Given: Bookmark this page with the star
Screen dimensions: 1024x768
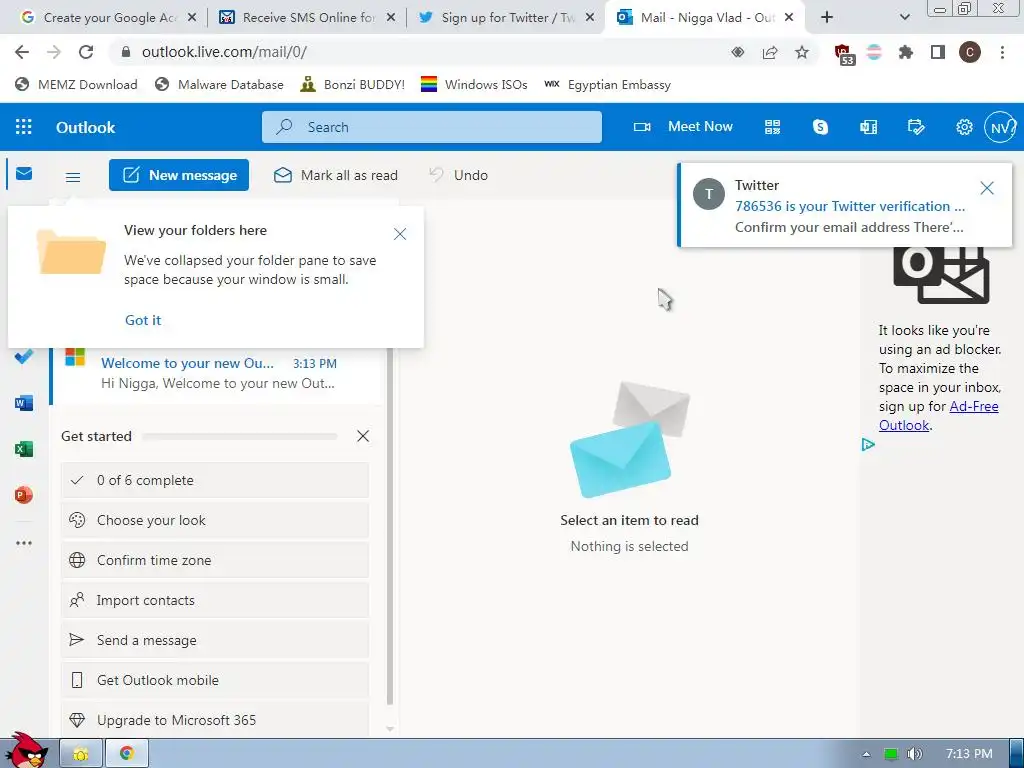Looking at the screenshot, I should coord(802,52).
